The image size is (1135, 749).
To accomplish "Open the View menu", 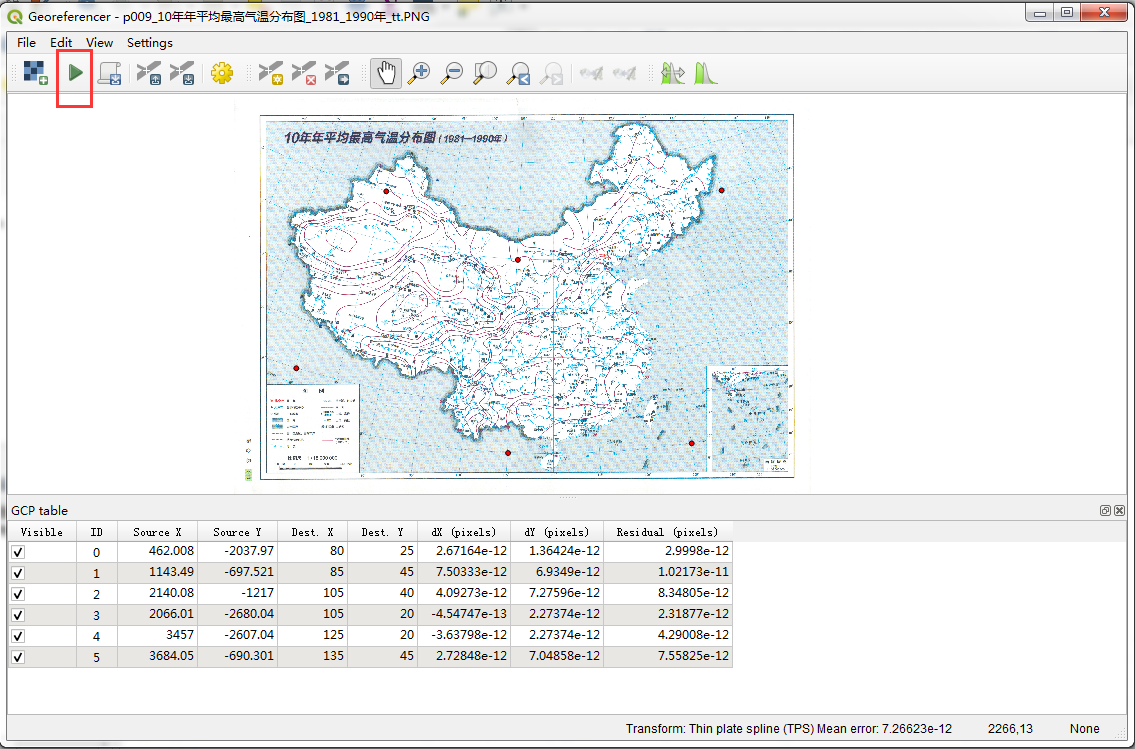I will pyautogui.click(x=99, y=43).
